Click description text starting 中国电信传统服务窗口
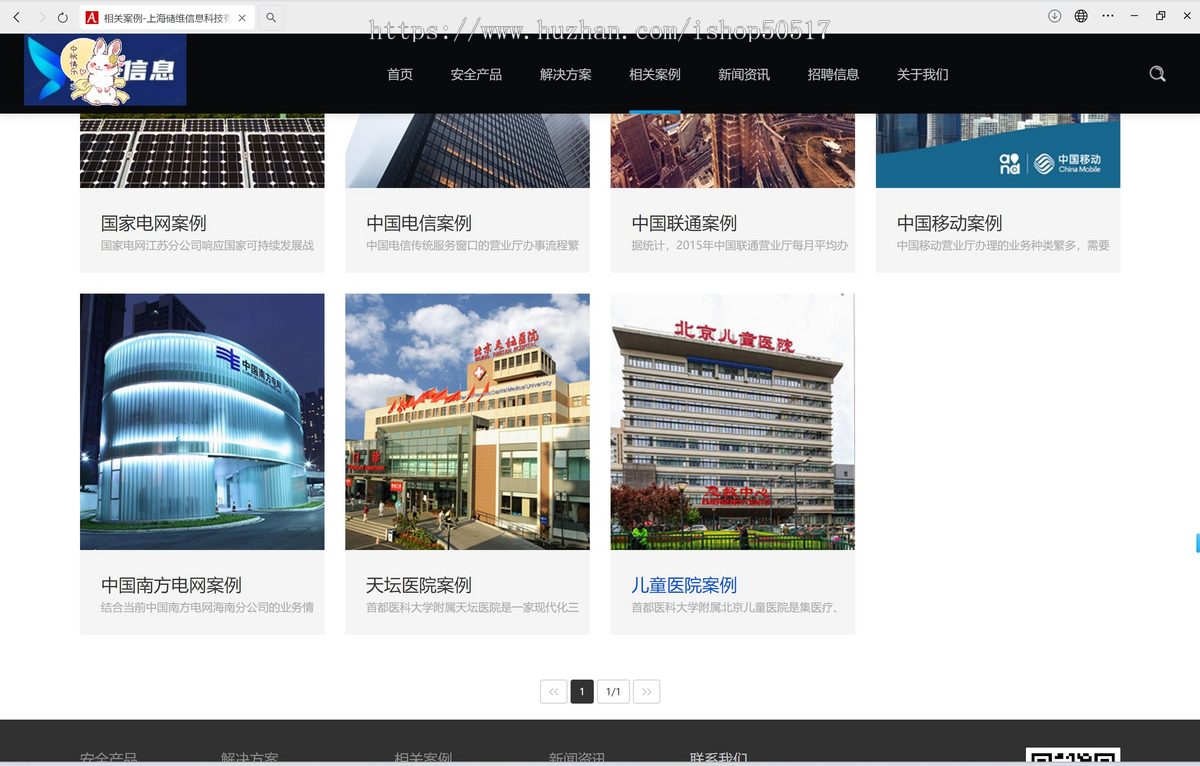 click(x=472, y=245)
